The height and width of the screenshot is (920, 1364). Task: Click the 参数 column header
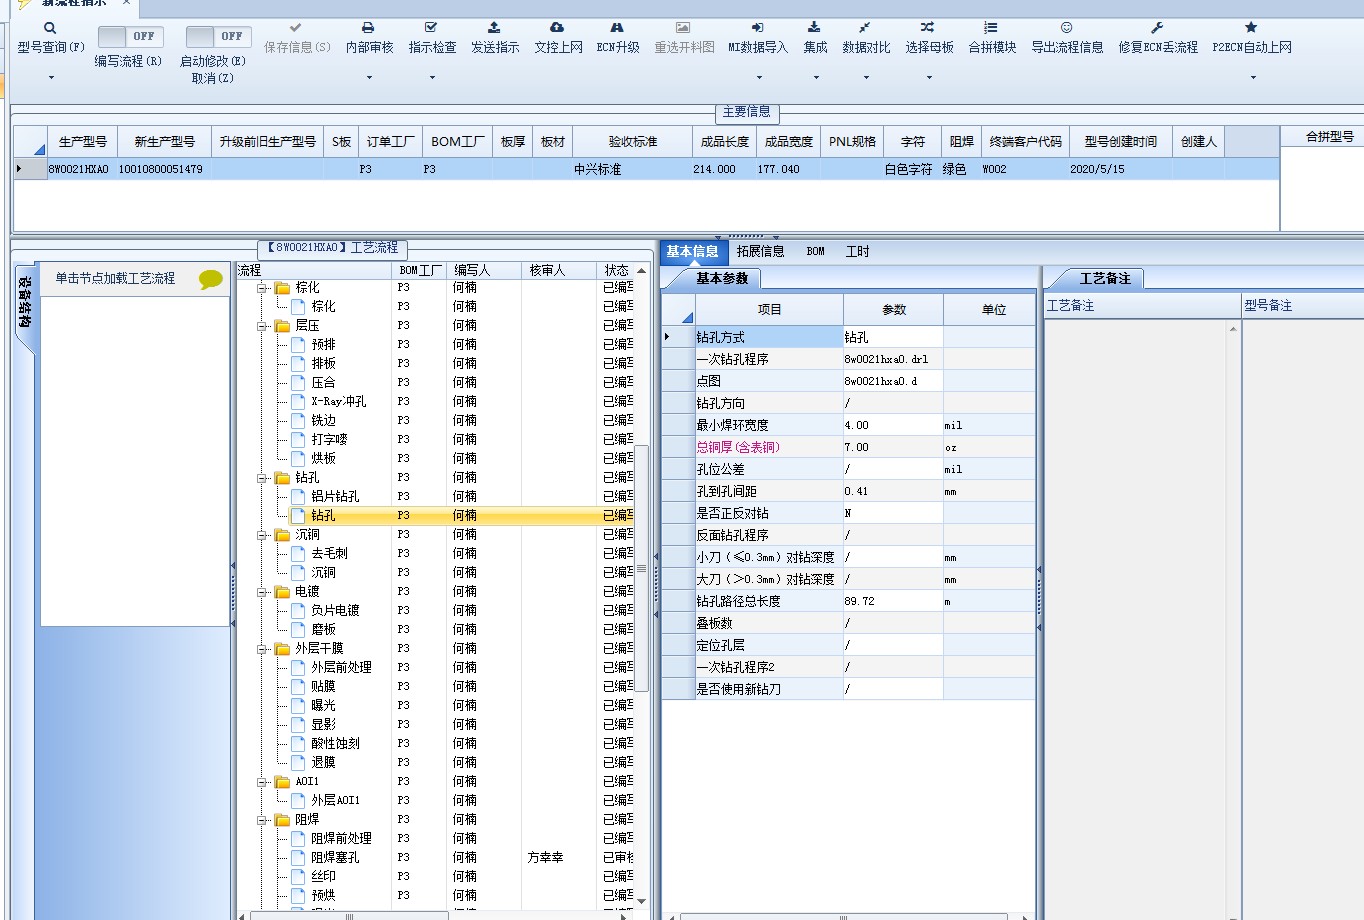[893, 310]
